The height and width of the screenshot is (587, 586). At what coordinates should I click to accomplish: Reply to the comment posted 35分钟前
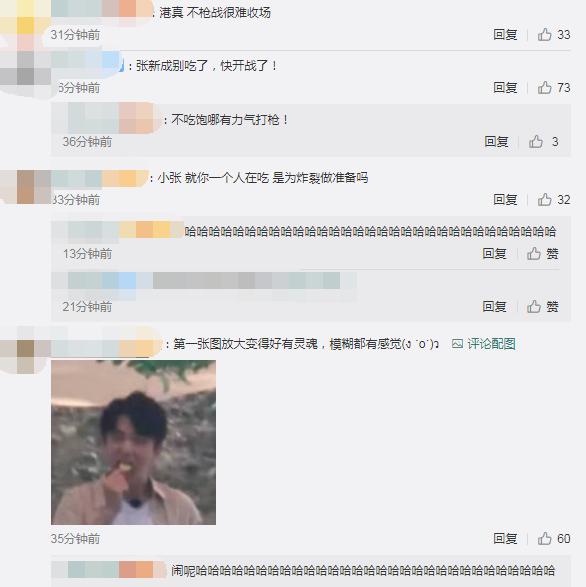(505, 538)
